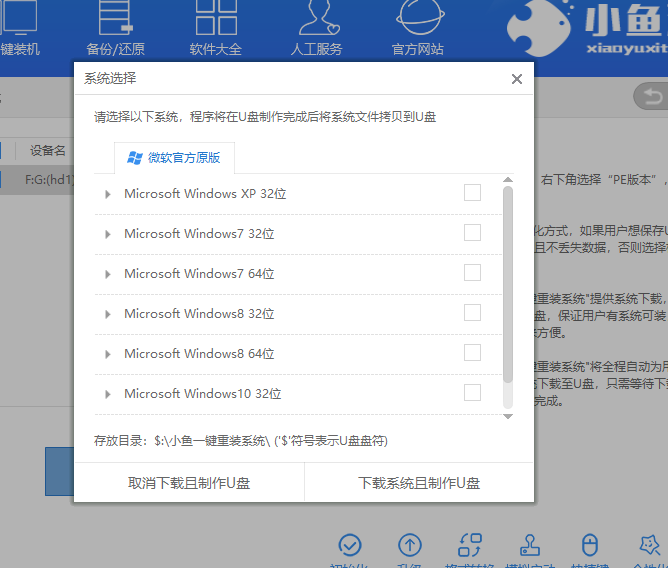Click the 格式转换 convert icon
Viewport: 668px width, 568px height.
click(470, 545)
